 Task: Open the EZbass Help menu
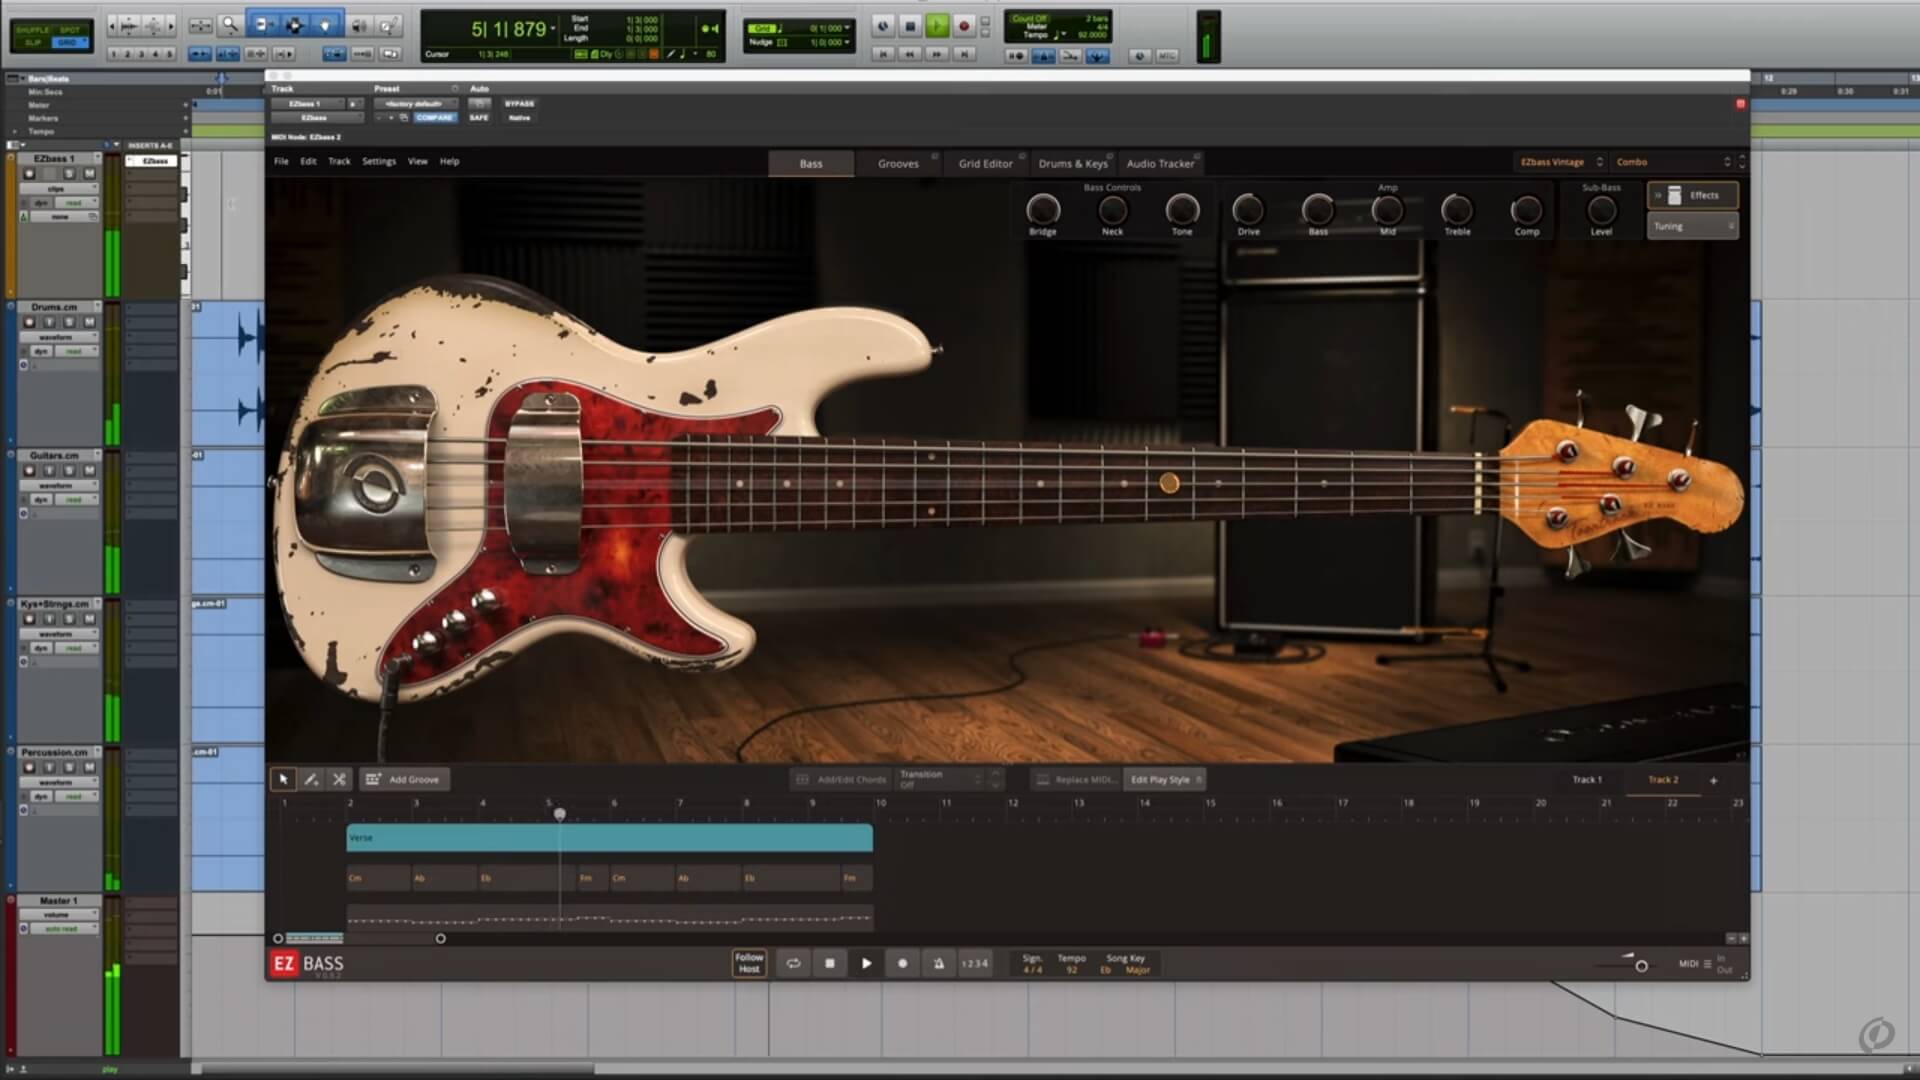tap(449, 161)
